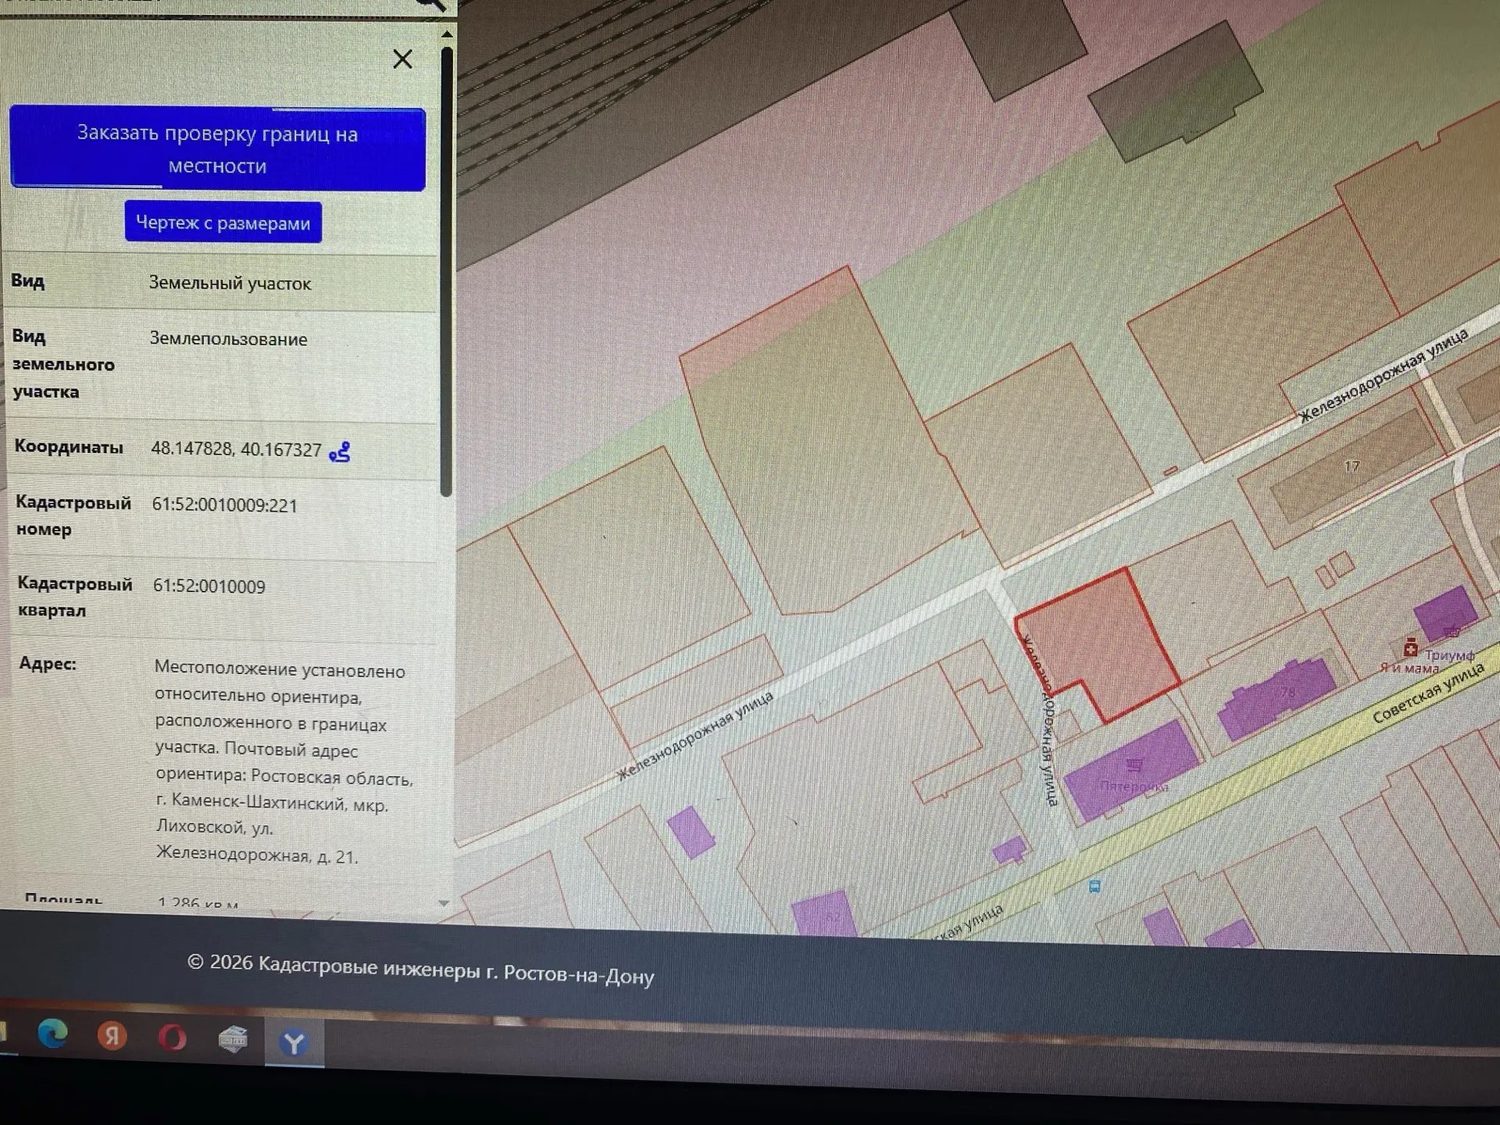Click coordinates '48.147828, 40.167327'
This screenshot has width=1500, height=1125.
tap(236, 449)
